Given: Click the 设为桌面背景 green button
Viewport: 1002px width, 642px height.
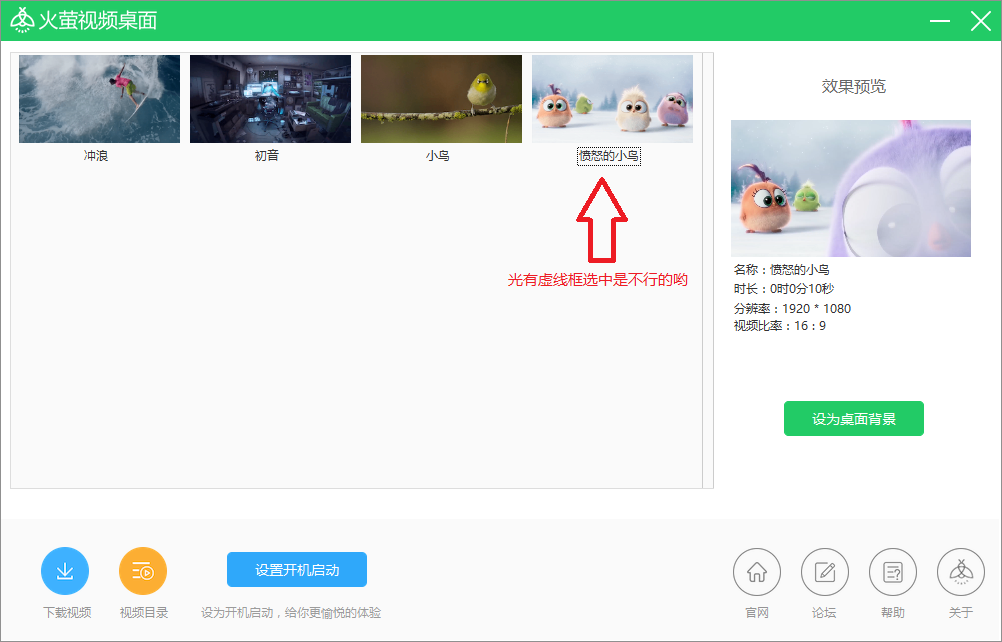Looking at the screenshot, I should pos(853,418).
